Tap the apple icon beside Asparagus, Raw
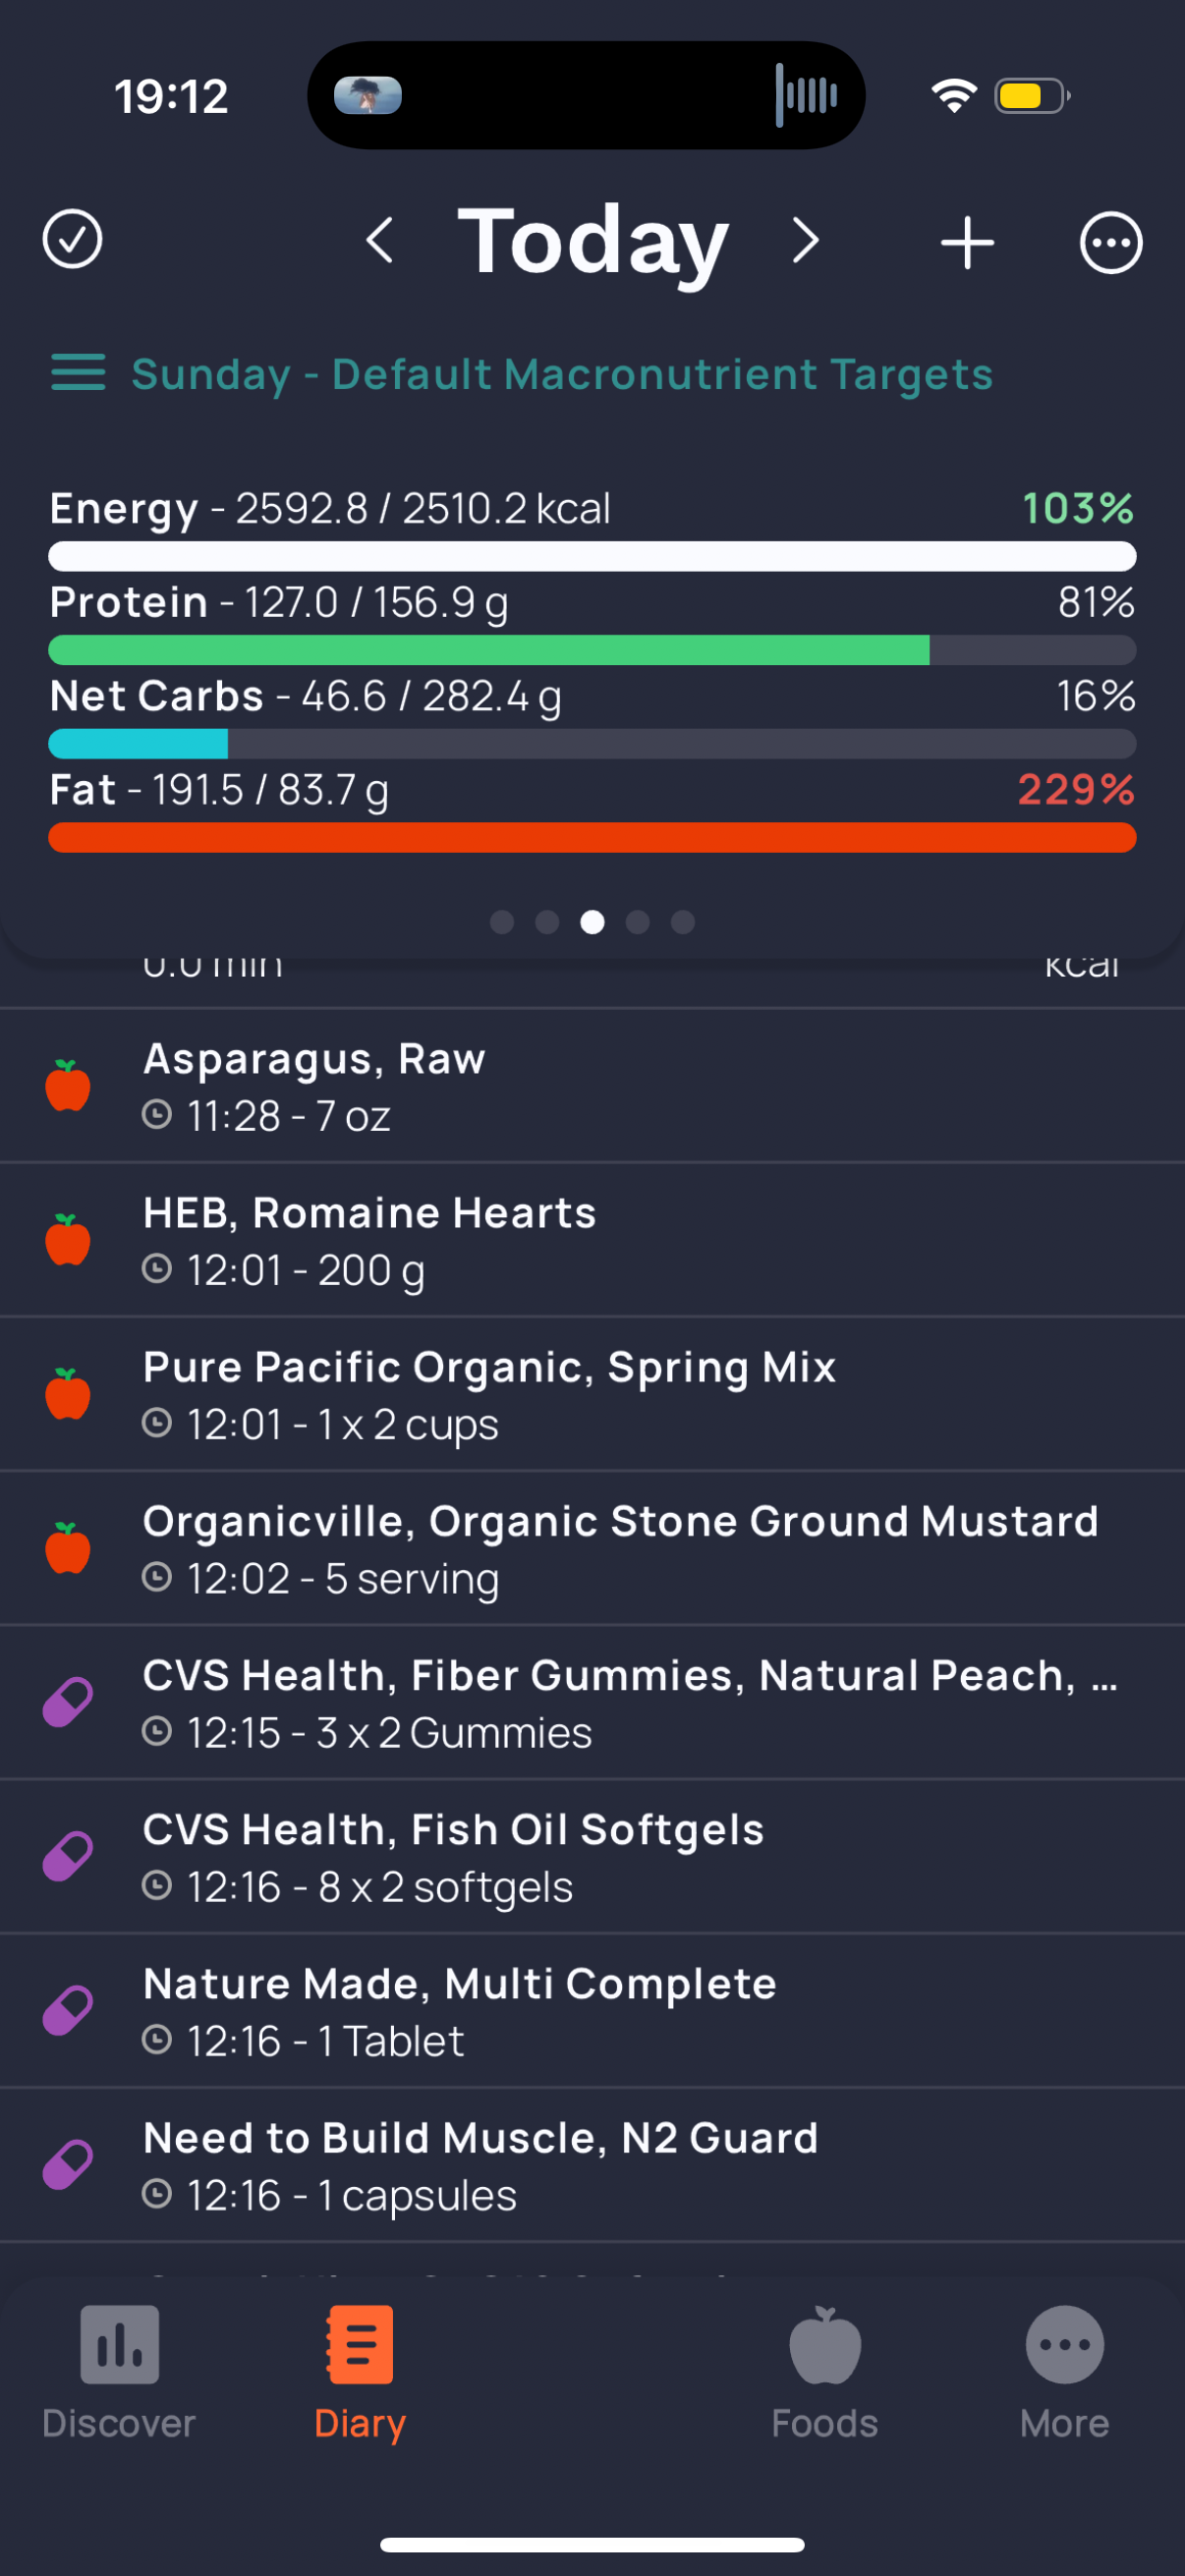 (x=68, y=1086)
